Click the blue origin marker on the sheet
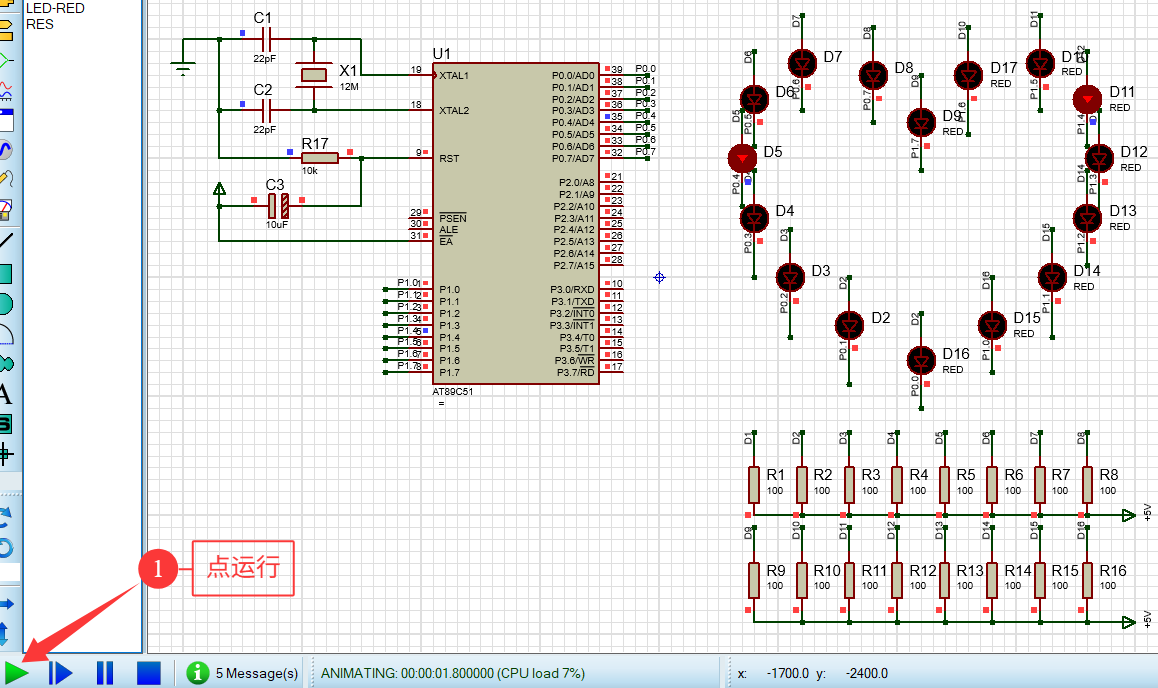 [659, 278]
